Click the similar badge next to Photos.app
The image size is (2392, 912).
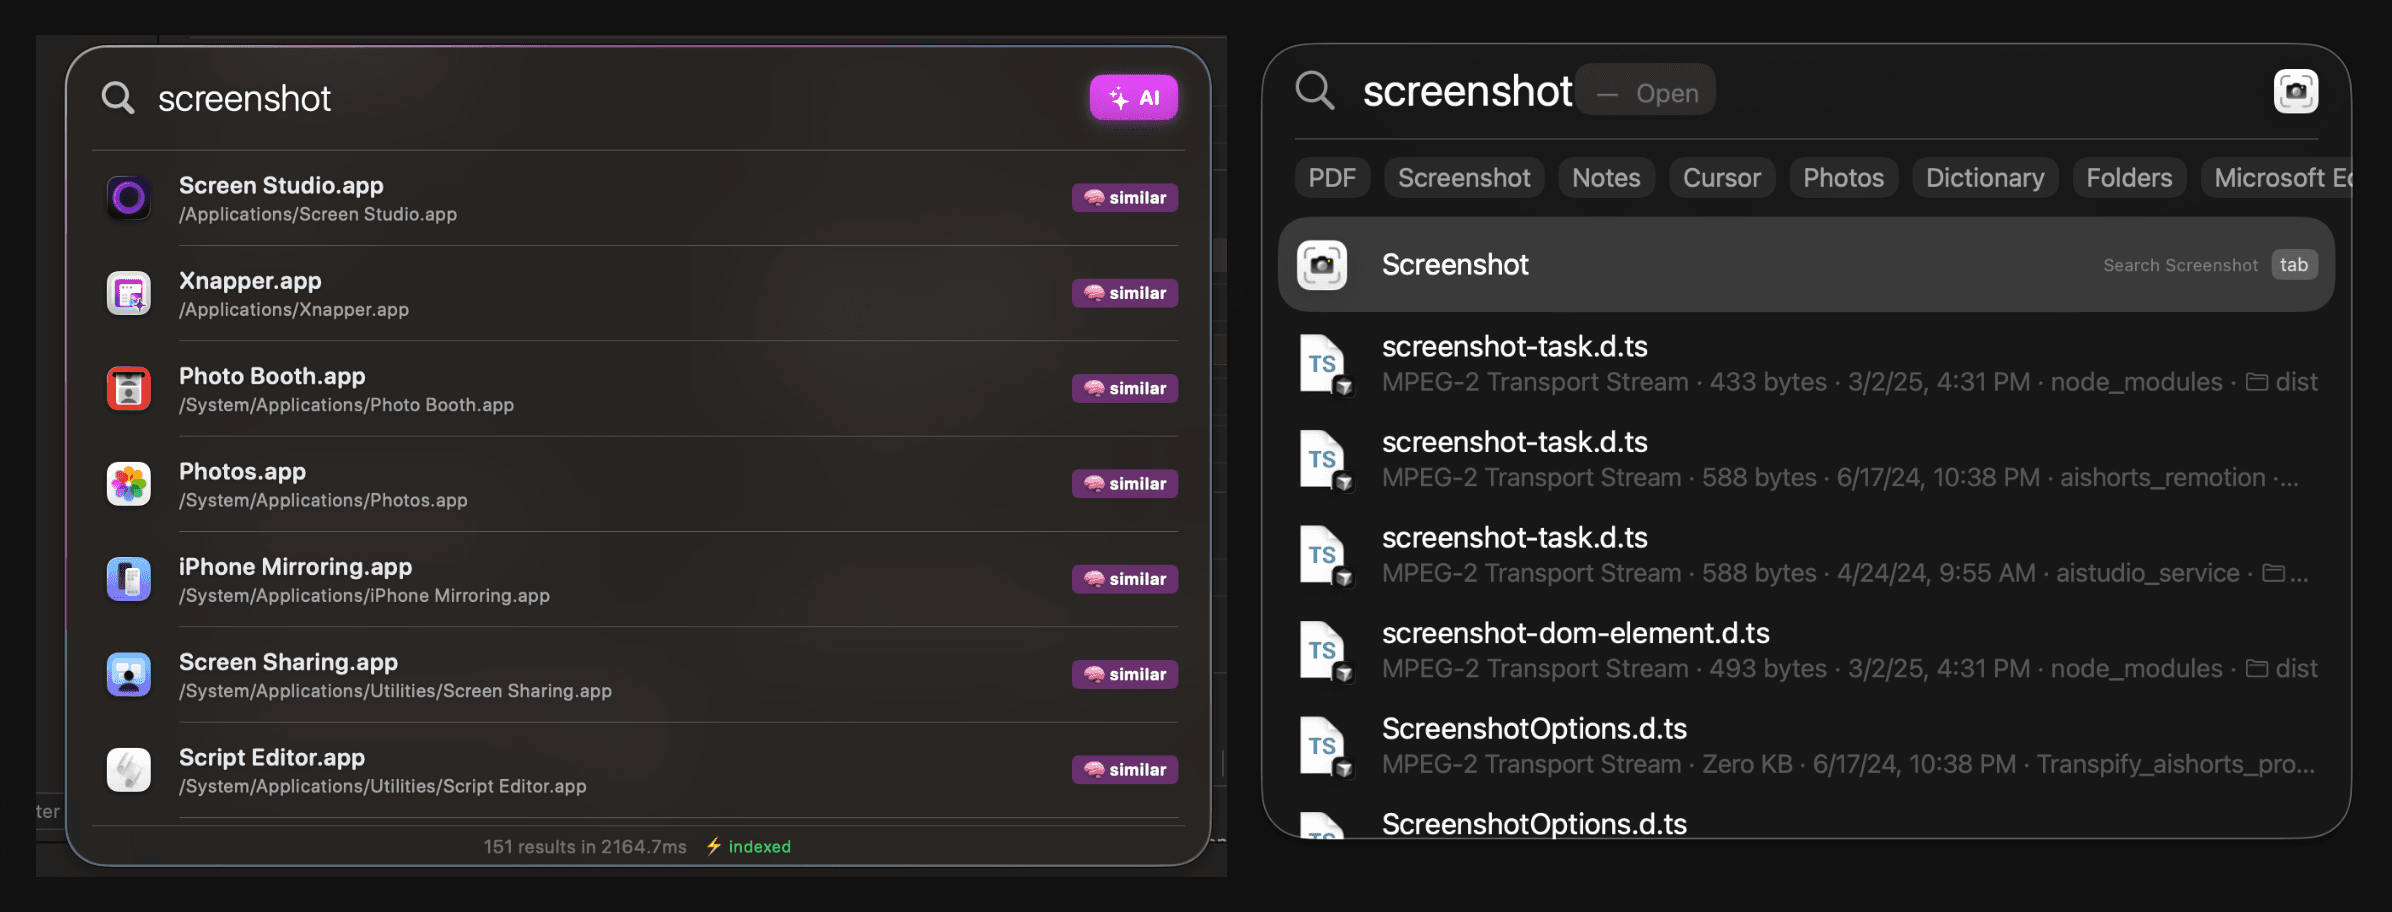click(x=1124, y=483)
